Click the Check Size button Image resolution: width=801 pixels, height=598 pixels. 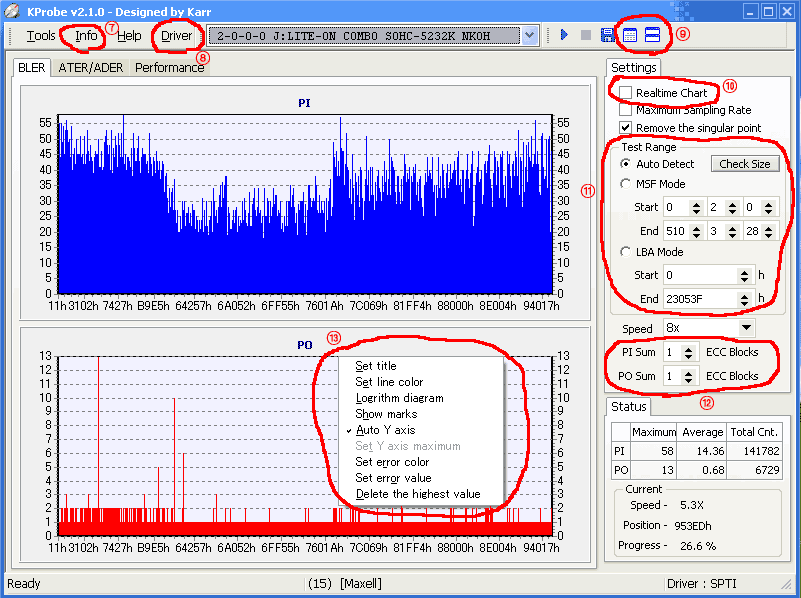[745, 164]
